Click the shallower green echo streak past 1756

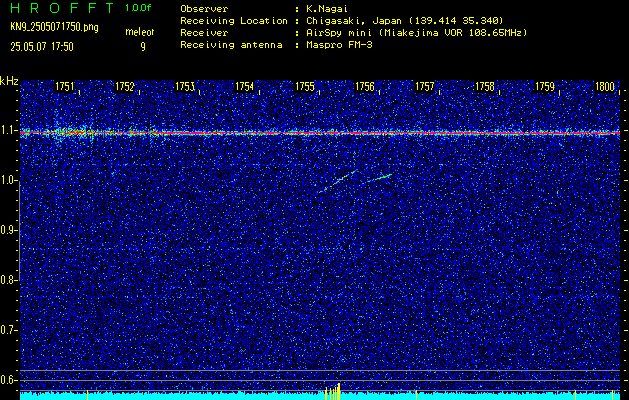378,178
